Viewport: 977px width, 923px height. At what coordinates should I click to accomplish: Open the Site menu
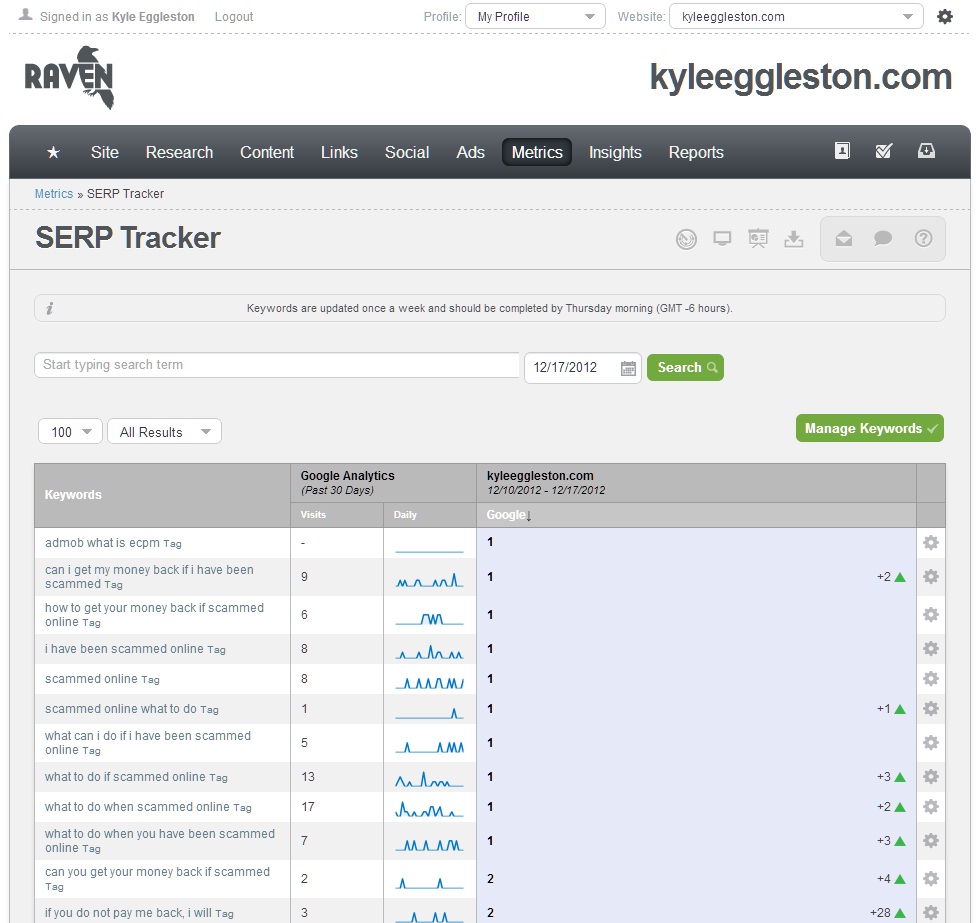pyautogui.click(x=105, y=152)
